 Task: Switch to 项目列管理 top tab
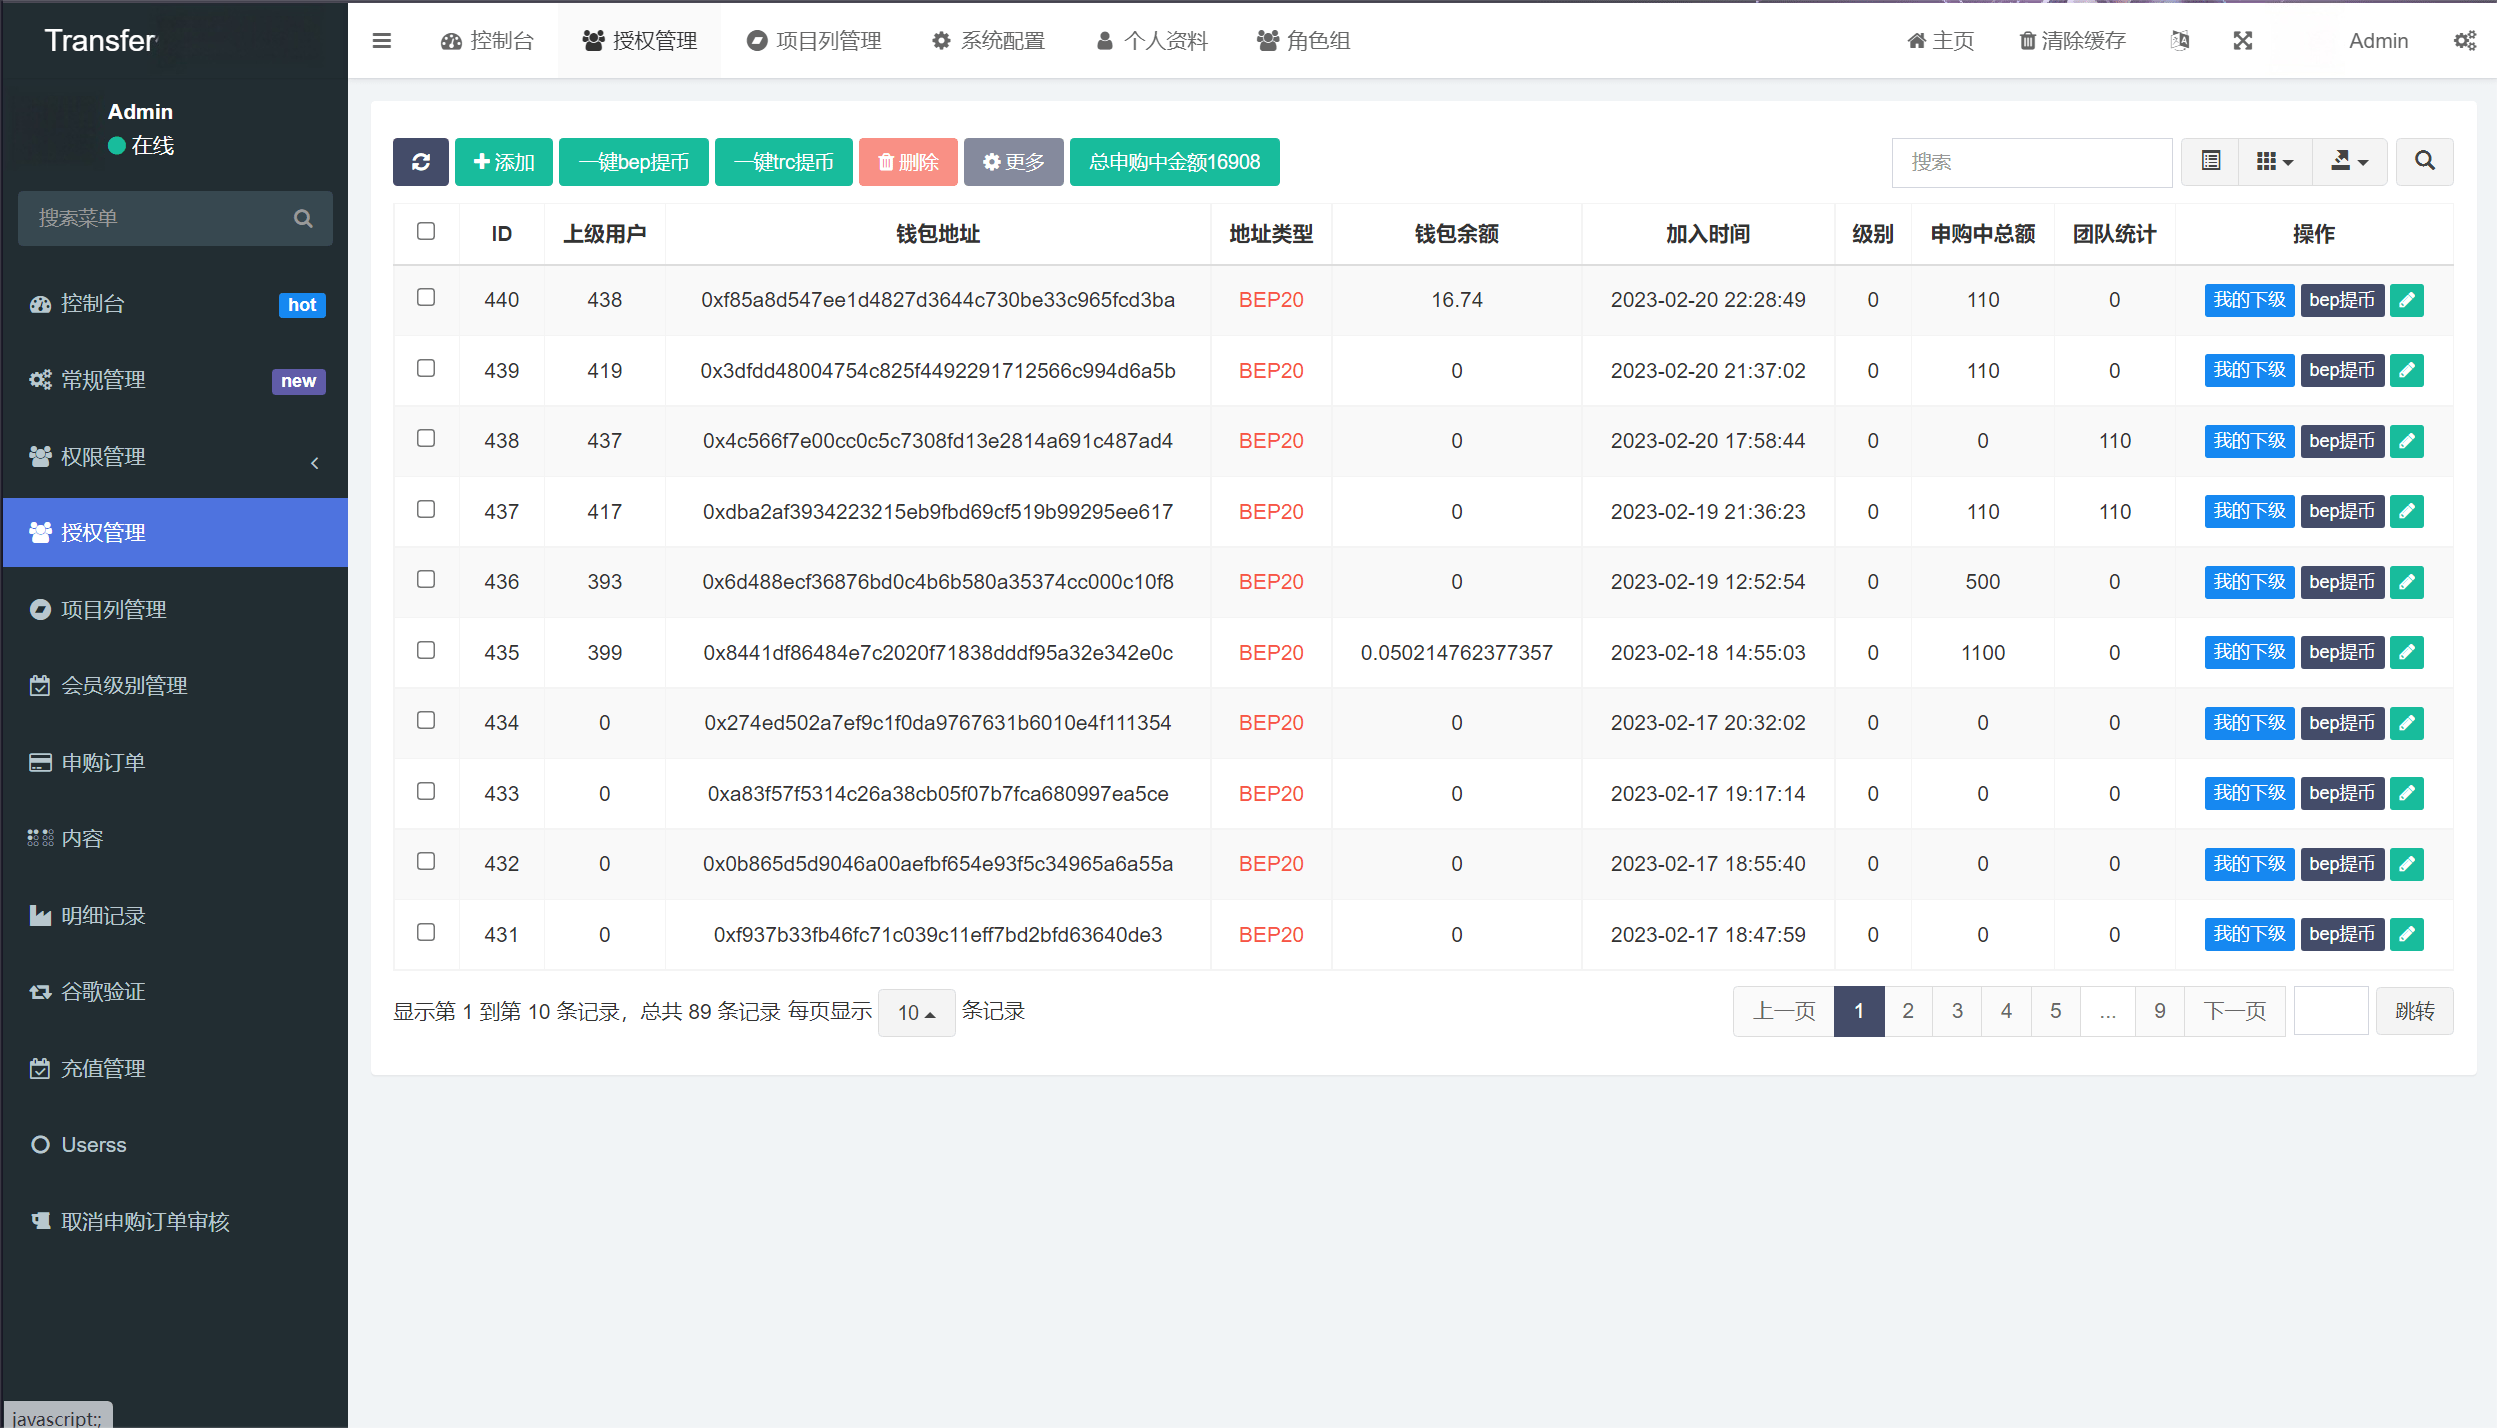[814, 41]
